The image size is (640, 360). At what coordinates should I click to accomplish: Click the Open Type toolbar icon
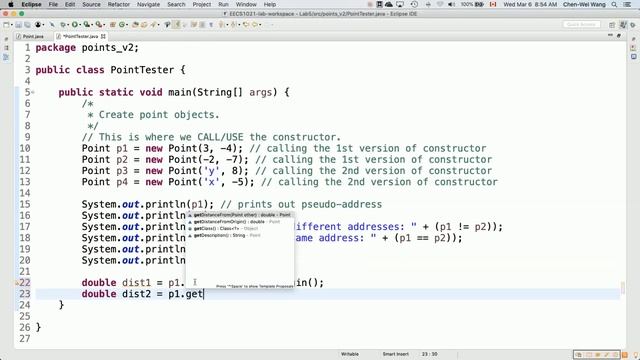(x=136, y=25)
